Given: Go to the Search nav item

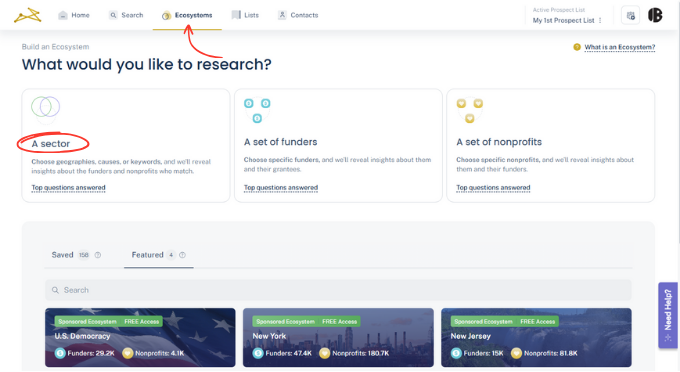Looking at the screenshot, I should click(126, 15).
